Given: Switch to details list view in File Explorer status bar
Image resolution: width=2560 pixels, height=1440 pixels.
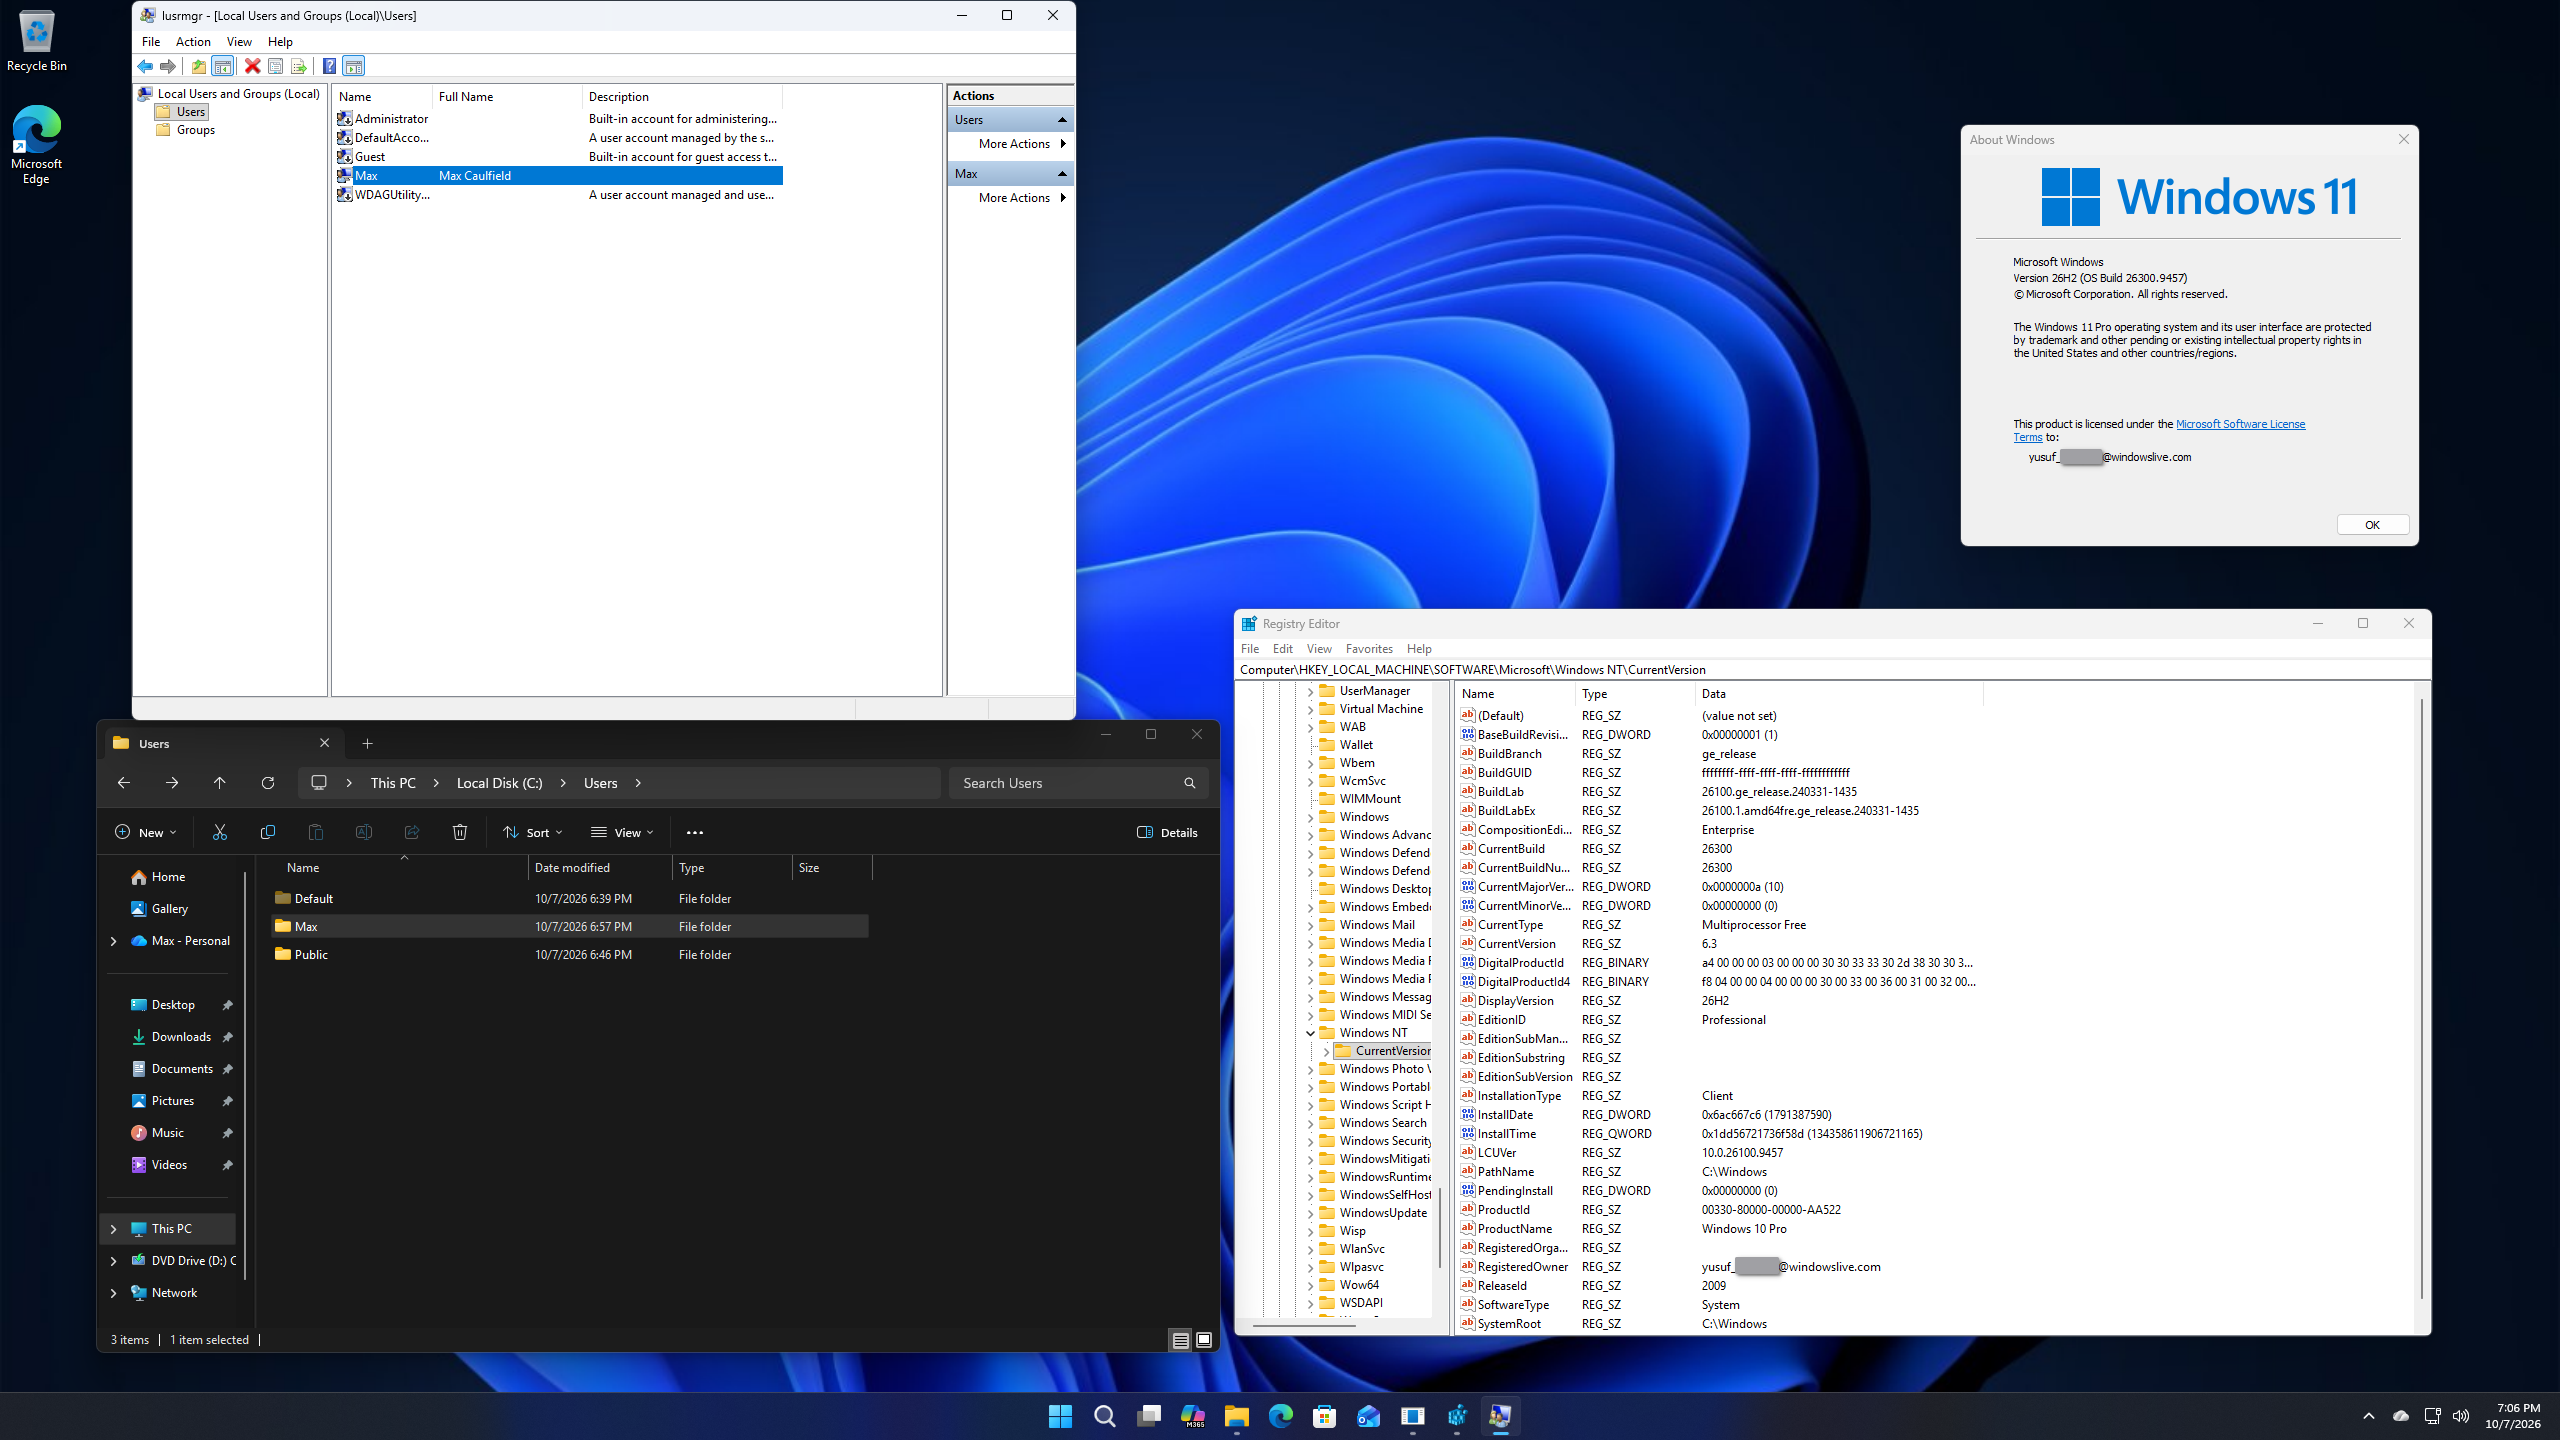Looking at the screenshot, I should tap(1181, 1340).
